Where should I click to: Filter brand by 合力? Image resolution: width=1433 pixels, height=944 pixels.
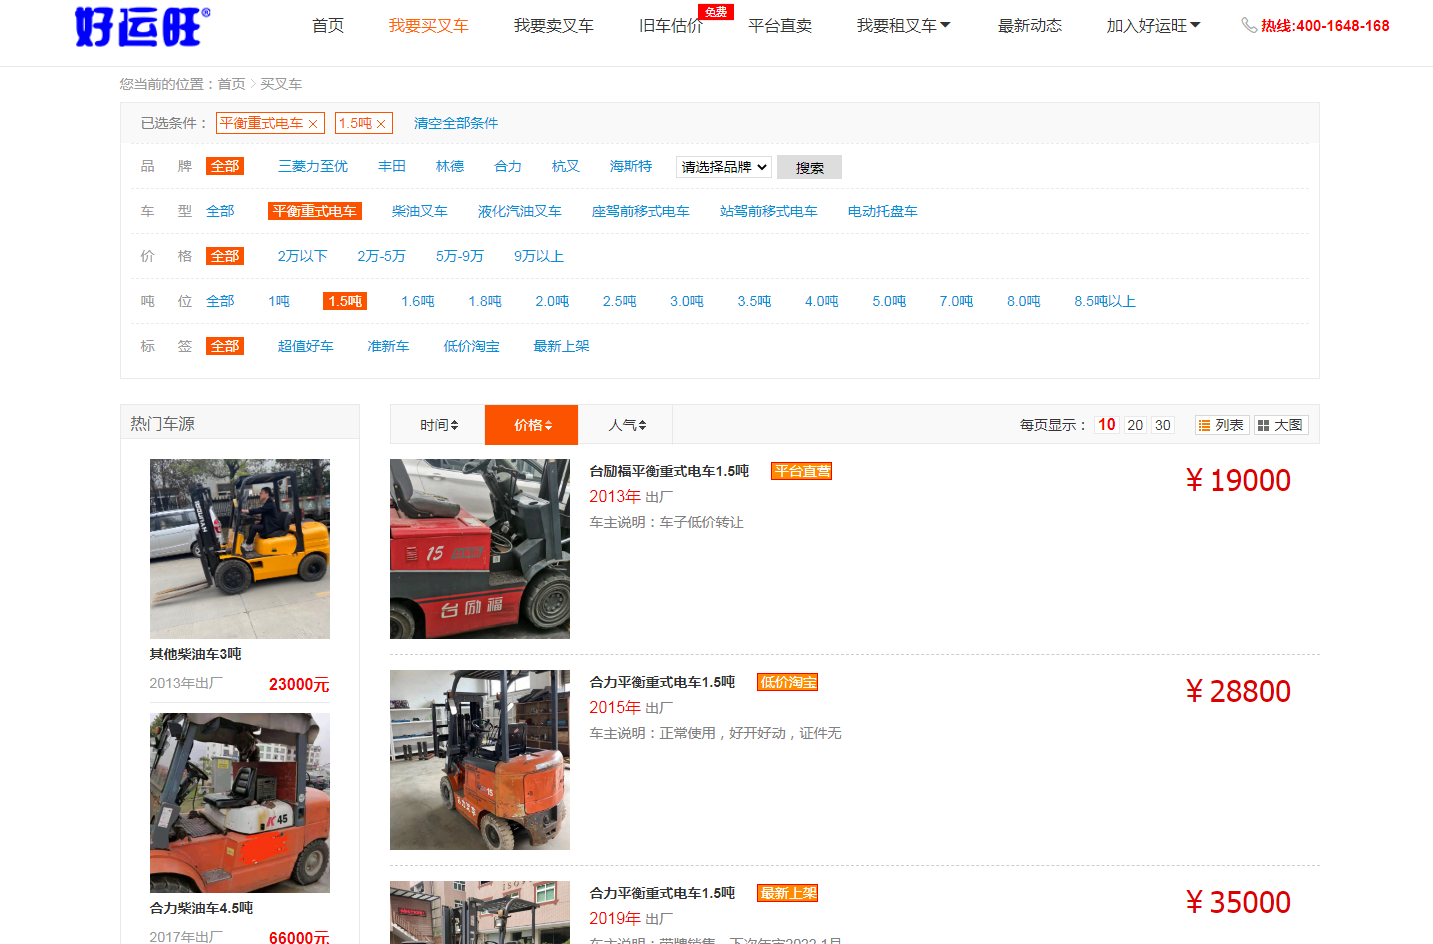coord(508,166)
